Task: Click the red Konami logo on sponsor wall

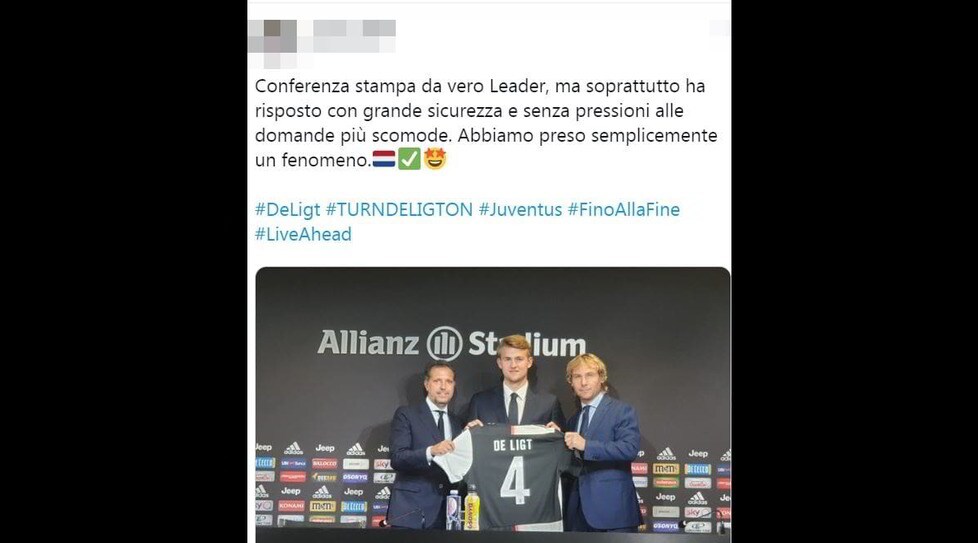Action: 291,506
